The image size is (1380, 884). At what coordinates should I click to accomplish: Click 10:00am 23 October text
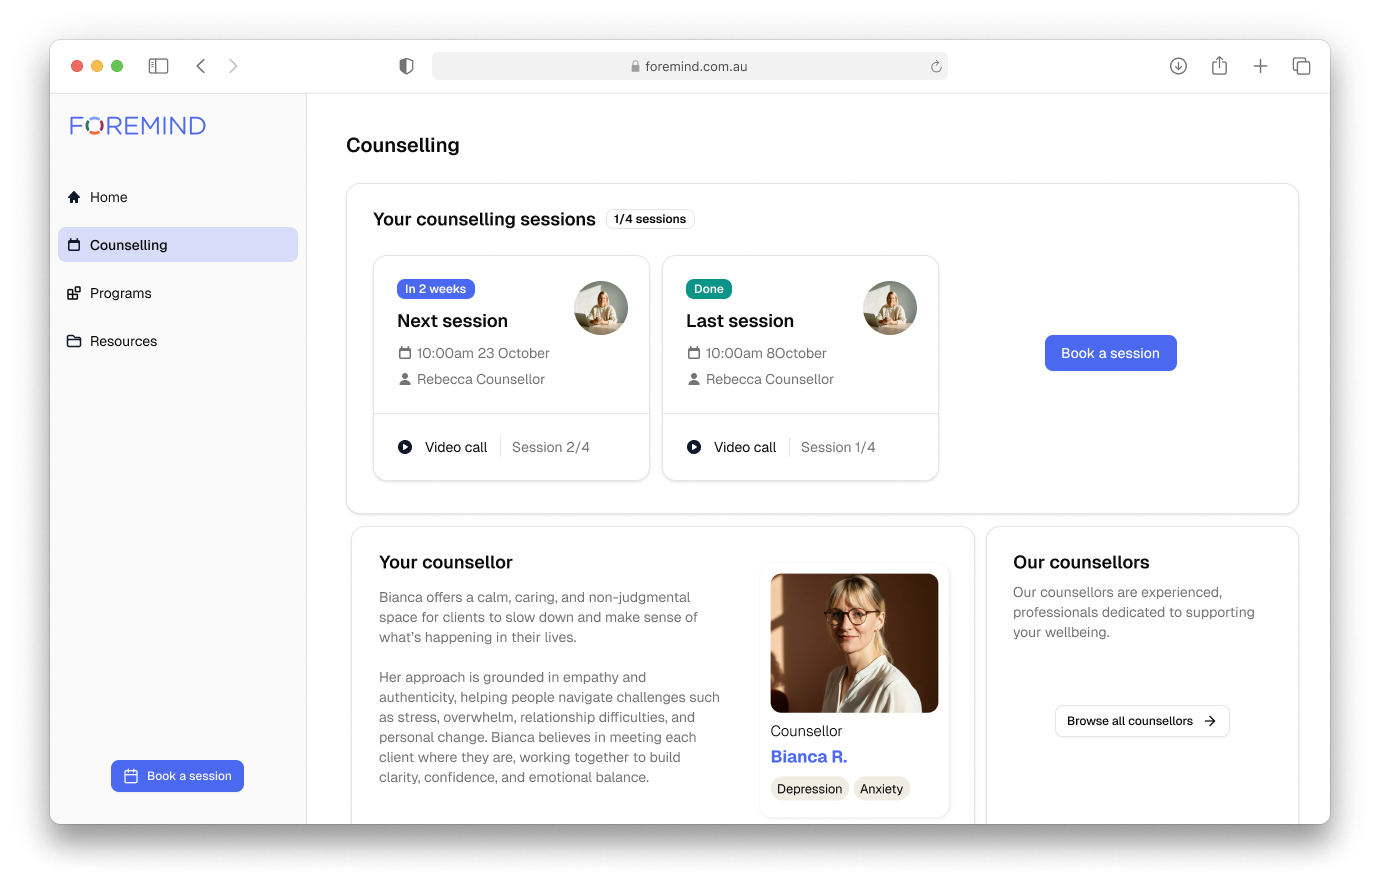483,353
